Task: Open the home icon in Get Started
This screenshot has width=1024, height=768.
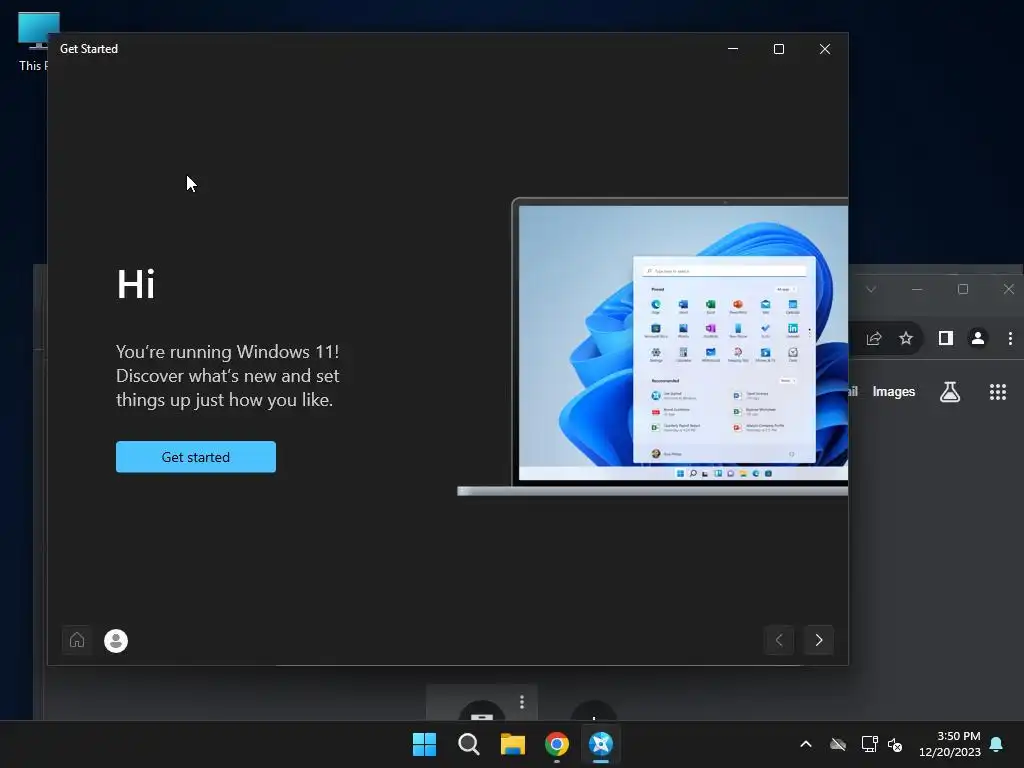Action: tap(77, 640)
